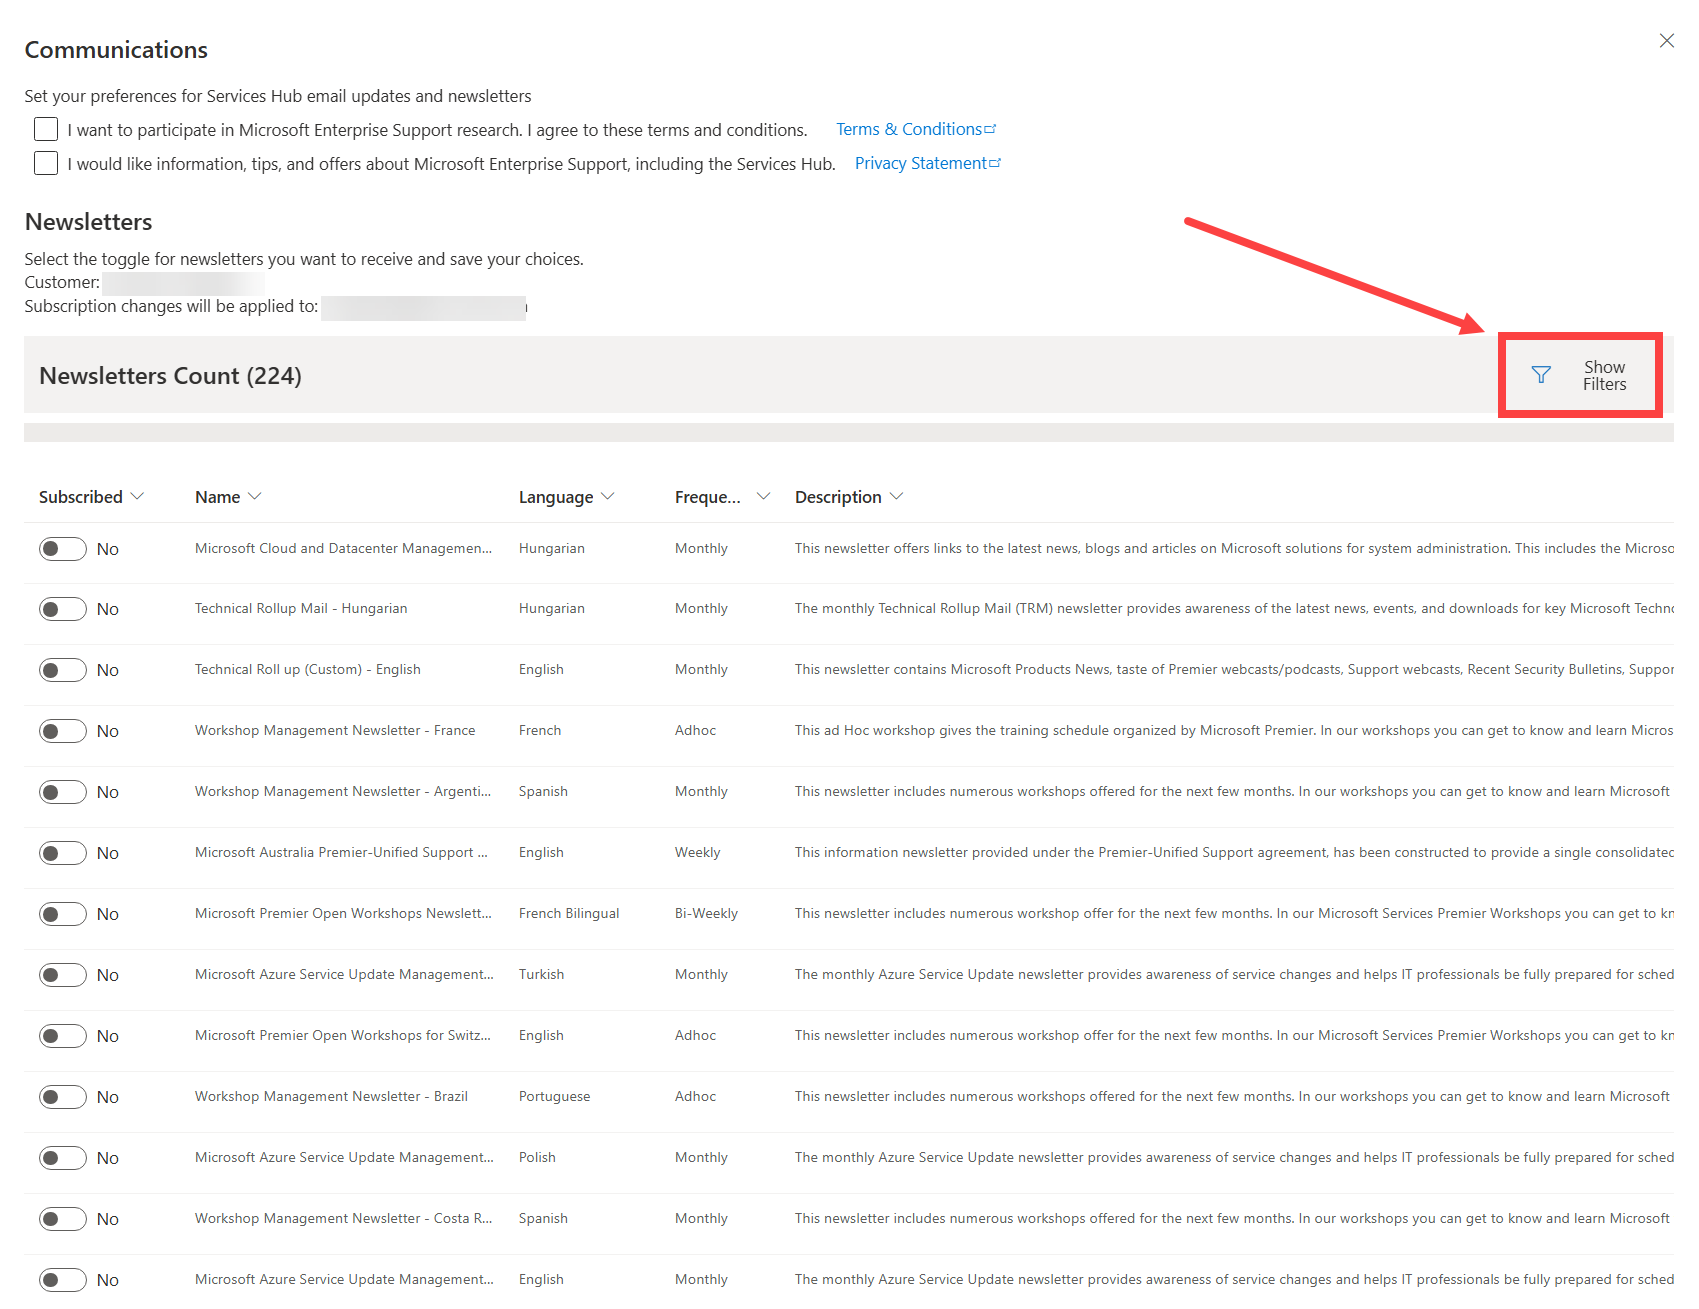Click Workshop Management Newsletter - France name
This screenshot has height=1309, width=1699.
click(335, 730)
